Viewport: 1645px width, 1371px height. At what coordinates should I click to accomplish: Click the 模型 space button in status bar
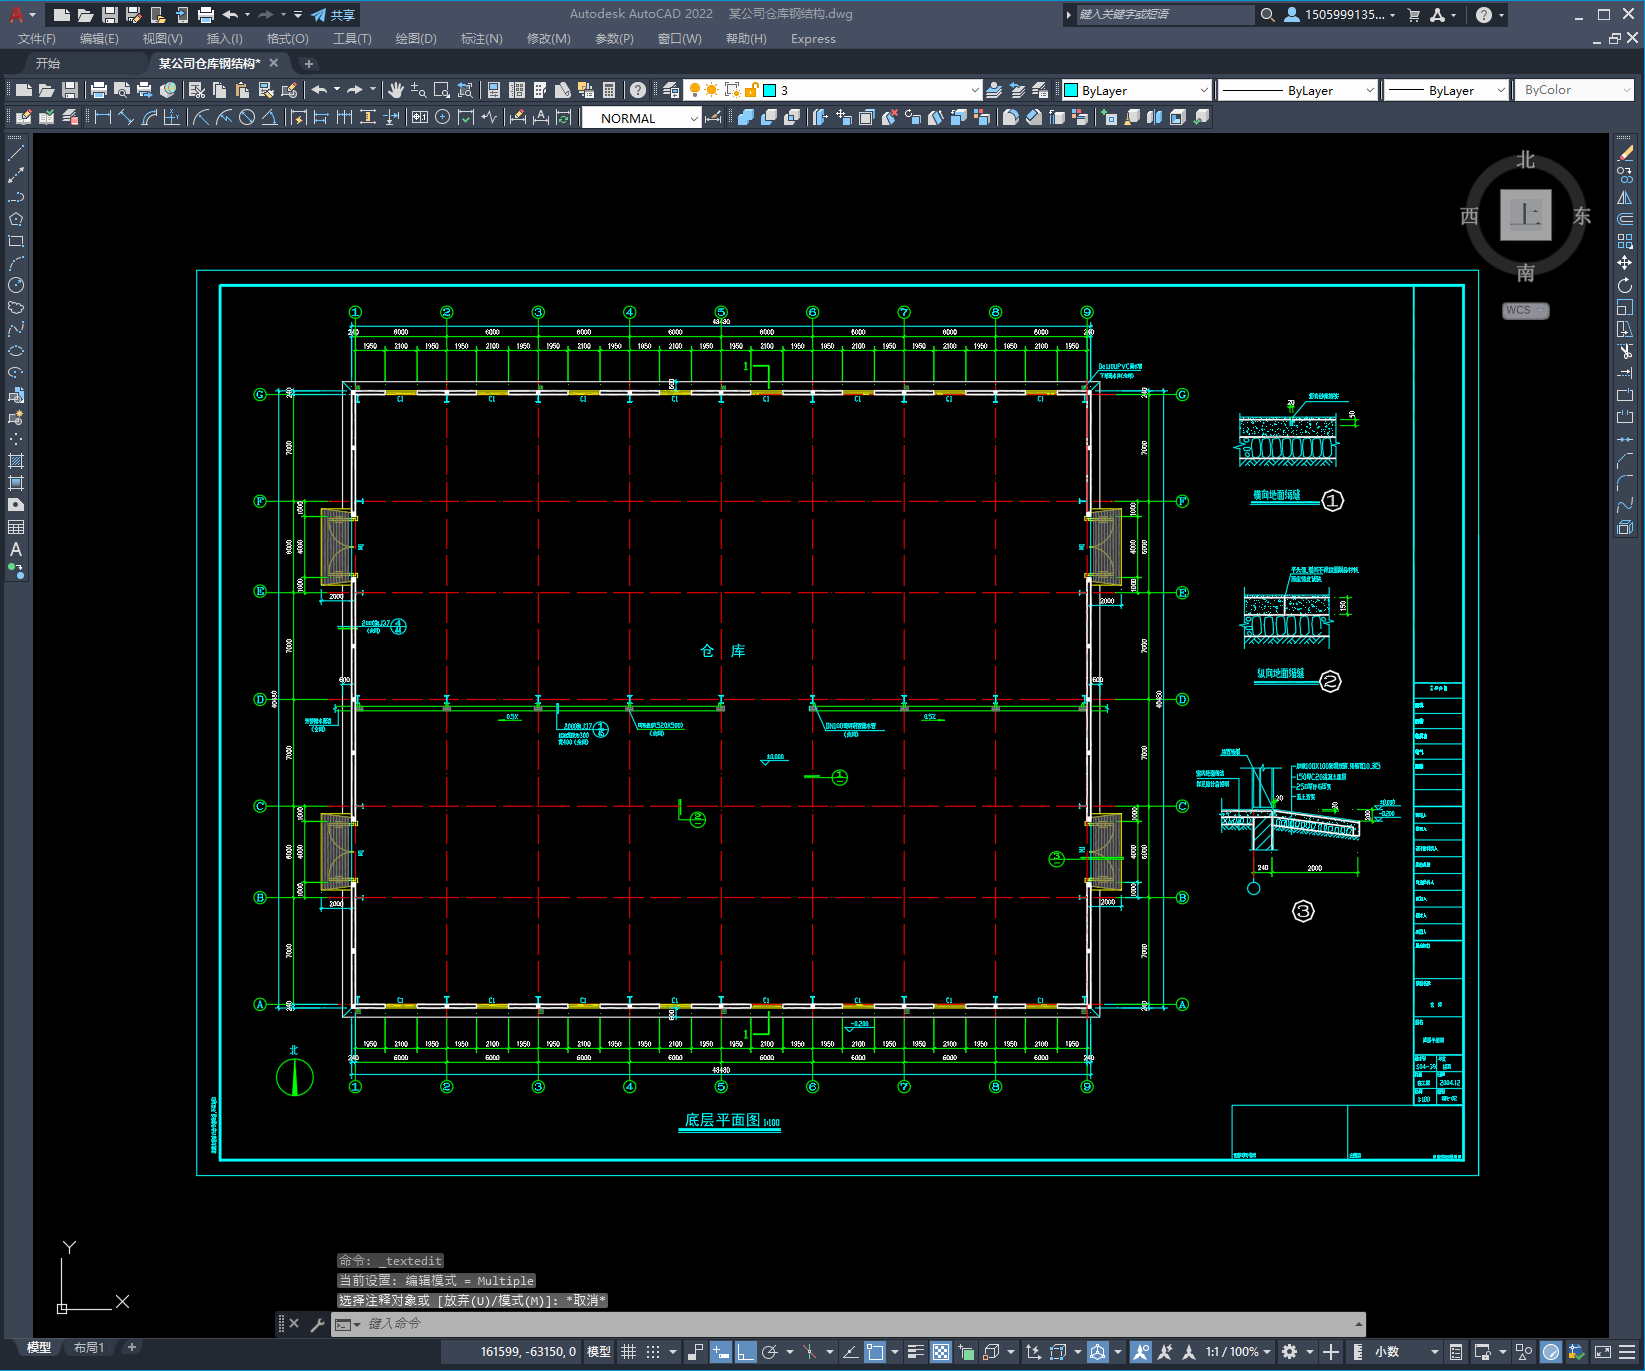point(598,1352)
